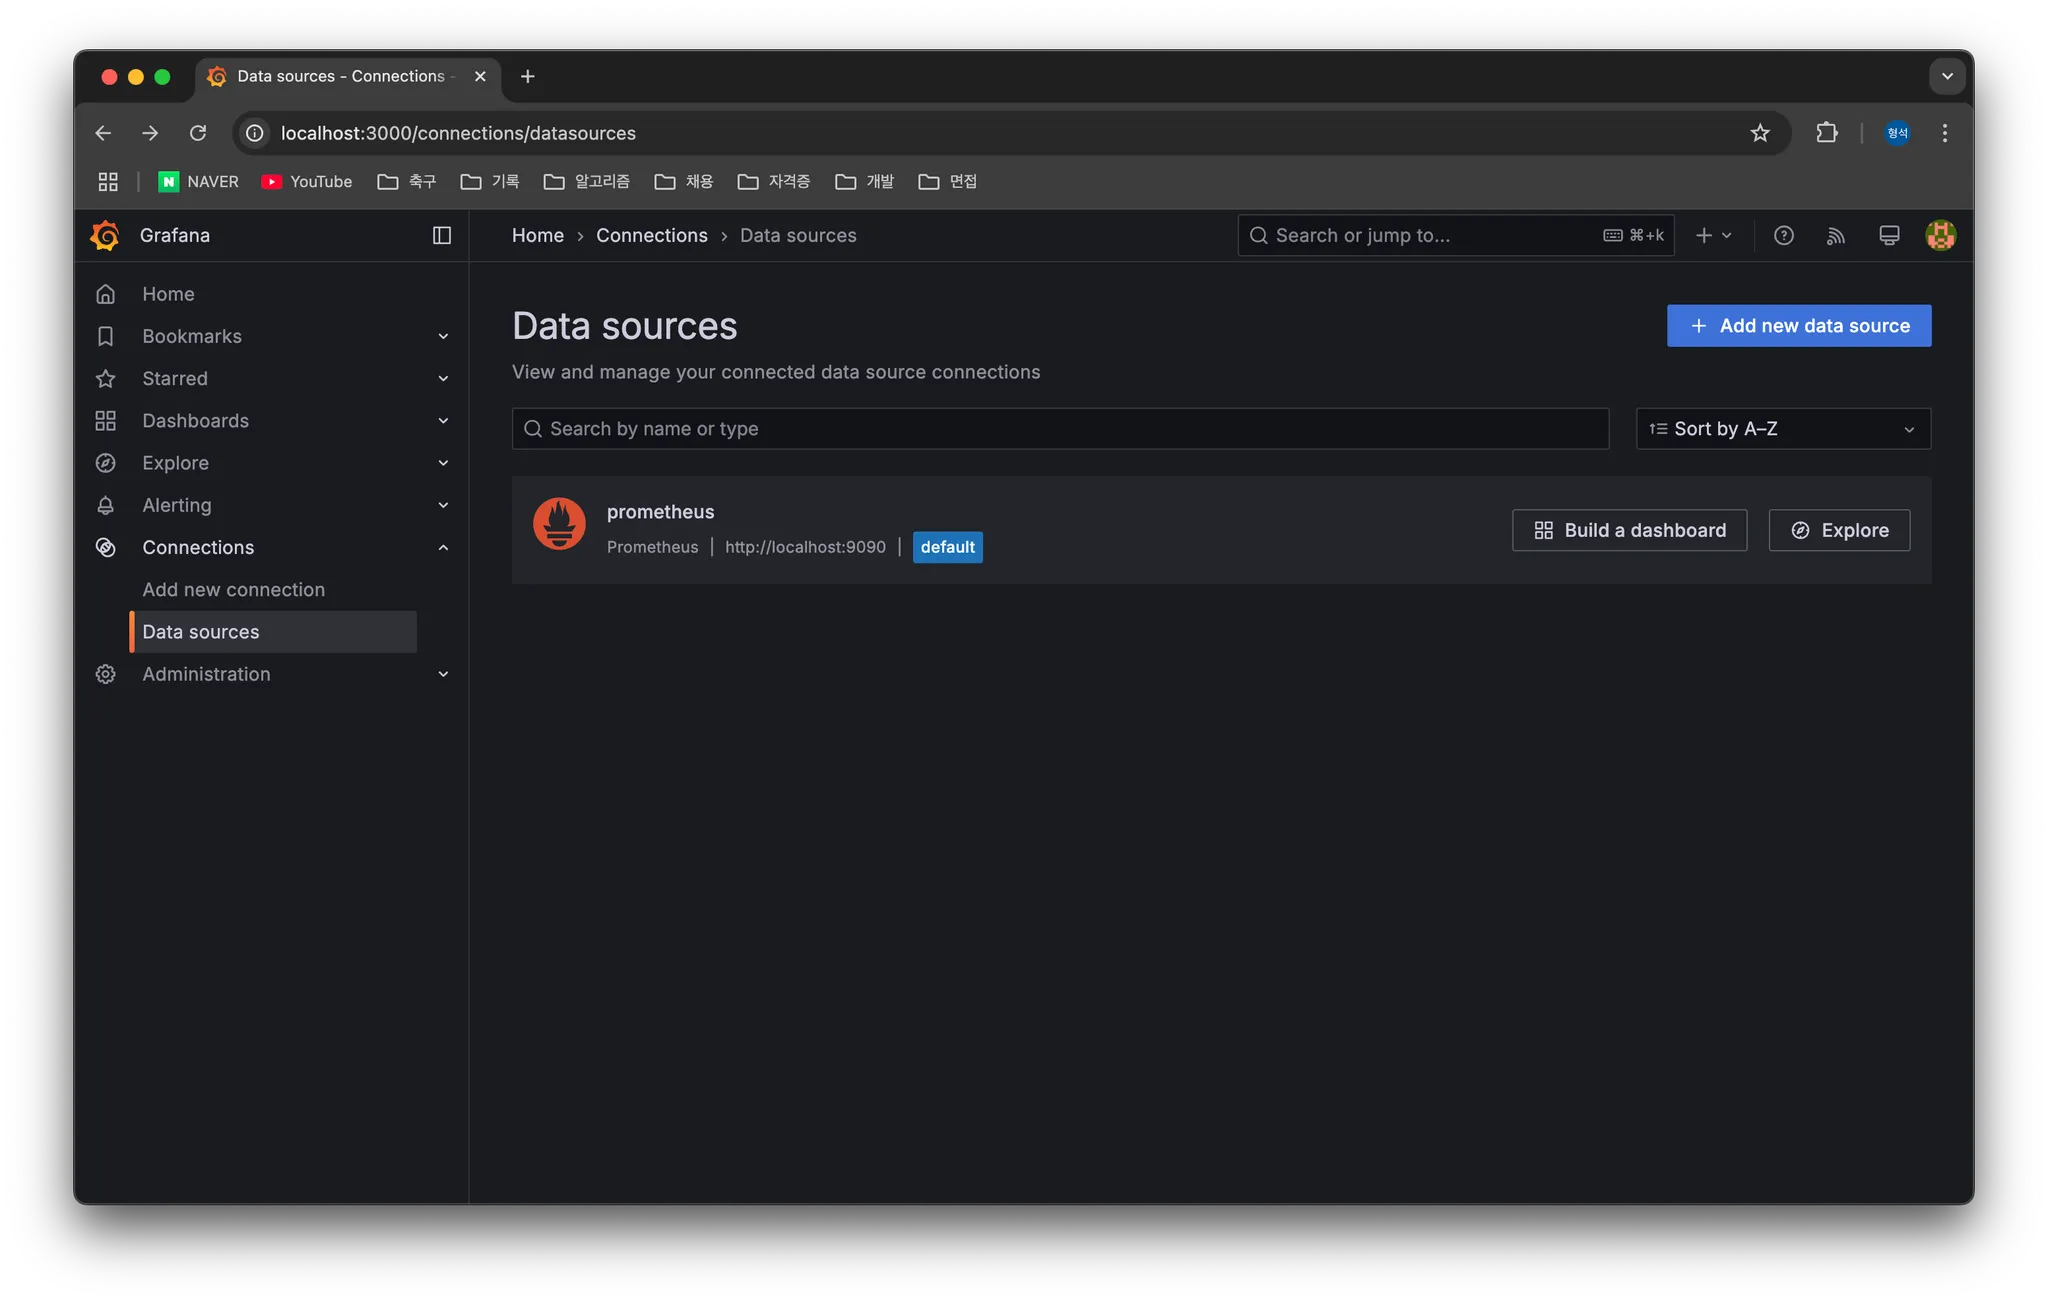Open the help question mark icon
The height and width of the screenshot is (1302, 2048).
click(1783, 235)
